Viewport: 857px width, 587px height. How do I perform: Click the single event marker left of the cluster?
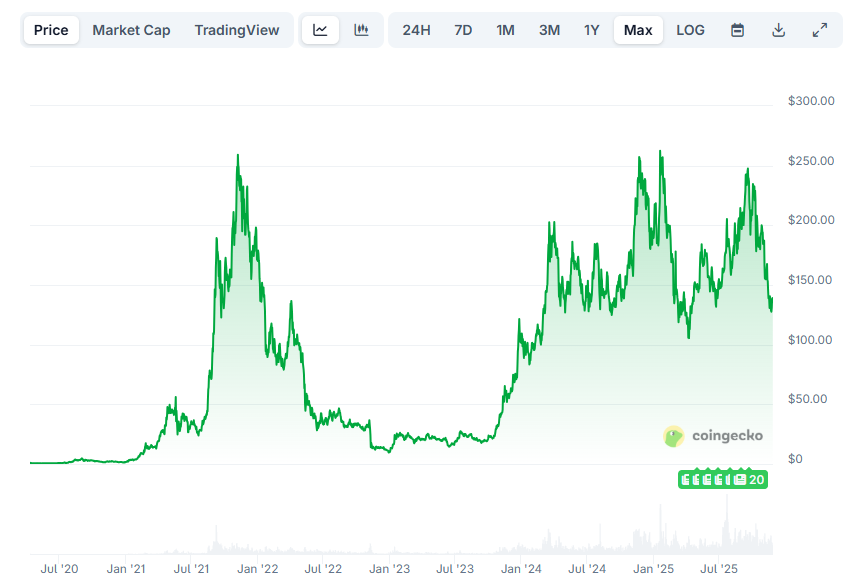click(684, 479)
